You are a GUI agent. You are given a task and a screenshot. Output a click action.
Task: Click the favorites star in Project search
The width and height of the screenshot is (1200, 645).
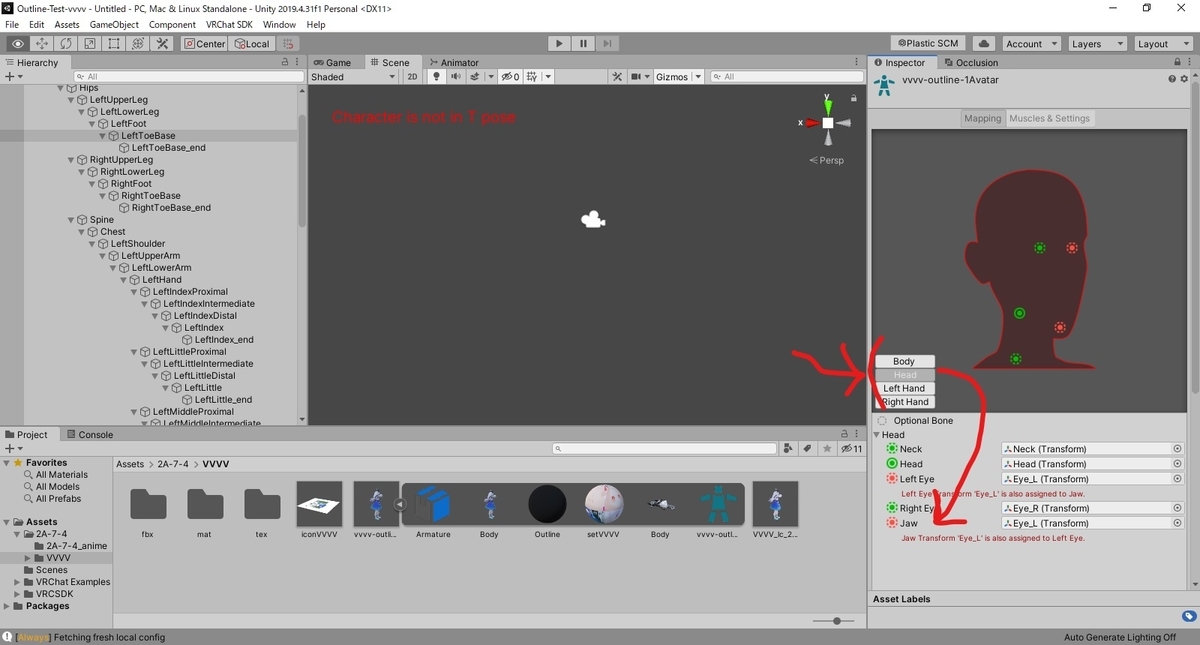pyautogui.click(x=826, y=449)
